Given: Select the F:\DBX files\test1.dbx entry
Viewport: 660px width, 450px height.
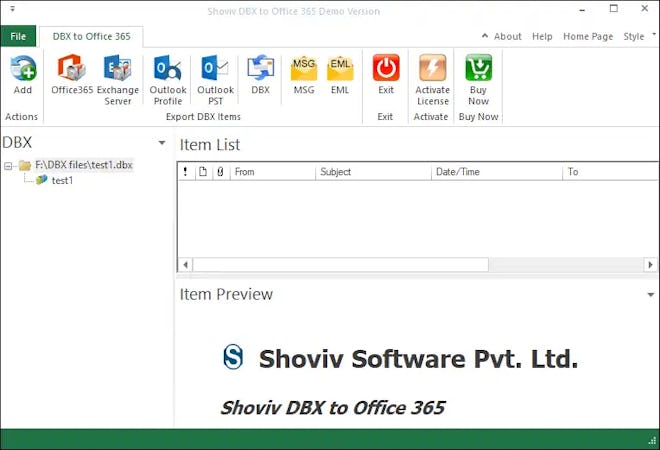Looking at the screenshot, I should [84, 165].
